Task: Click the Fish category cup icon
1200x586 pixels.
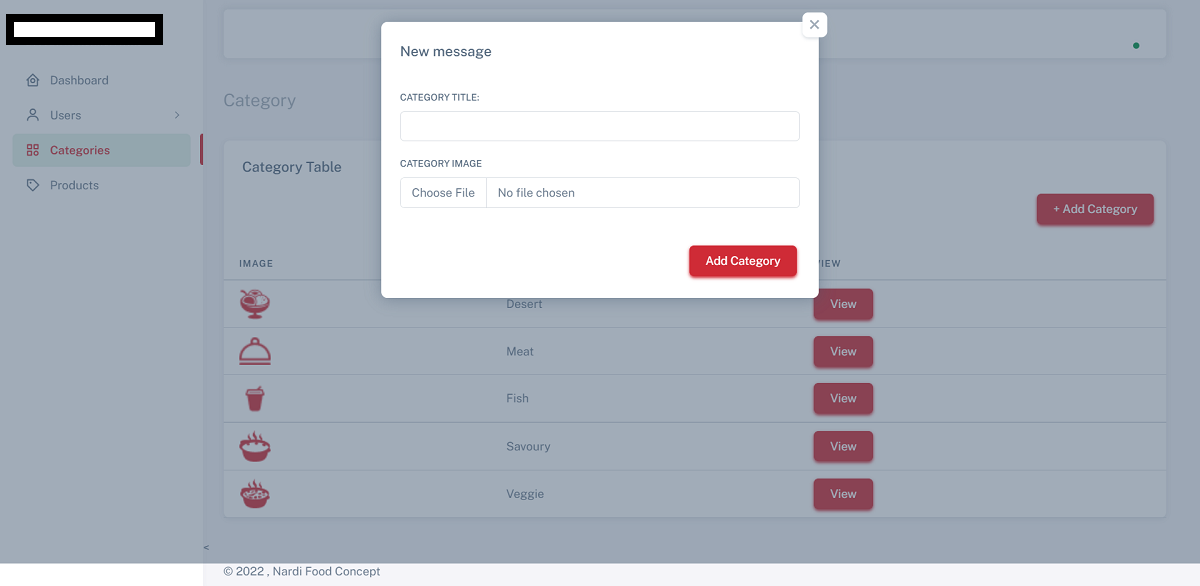Action: pos(255,398)
